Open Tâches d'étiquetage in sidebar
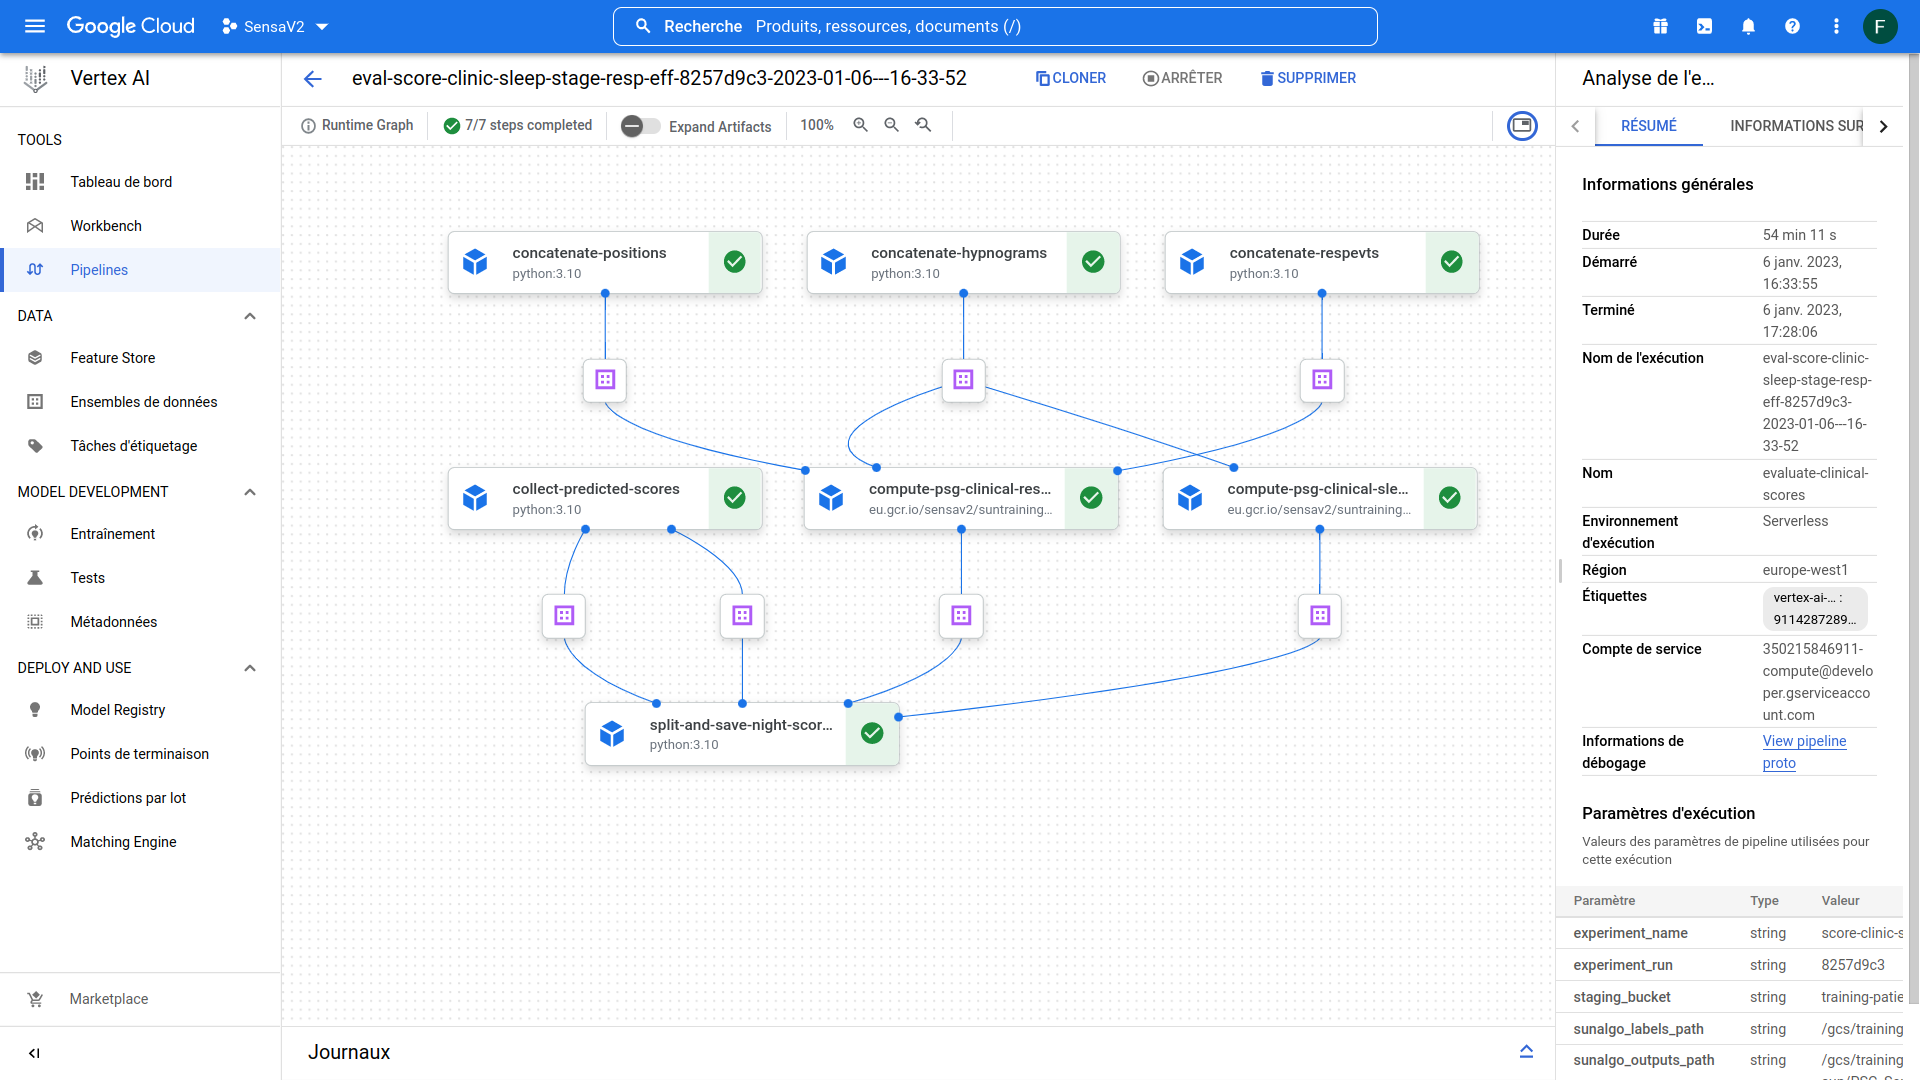This screenshot has height=1080, width=1920. pyautogui.click(x=140, y=446)
